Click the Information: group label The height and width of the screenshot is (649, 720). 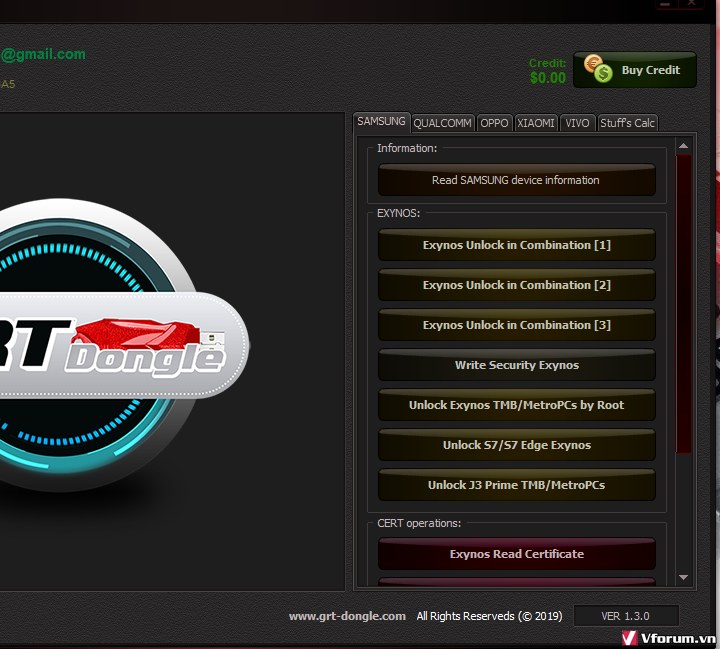(x=407, y=148)
